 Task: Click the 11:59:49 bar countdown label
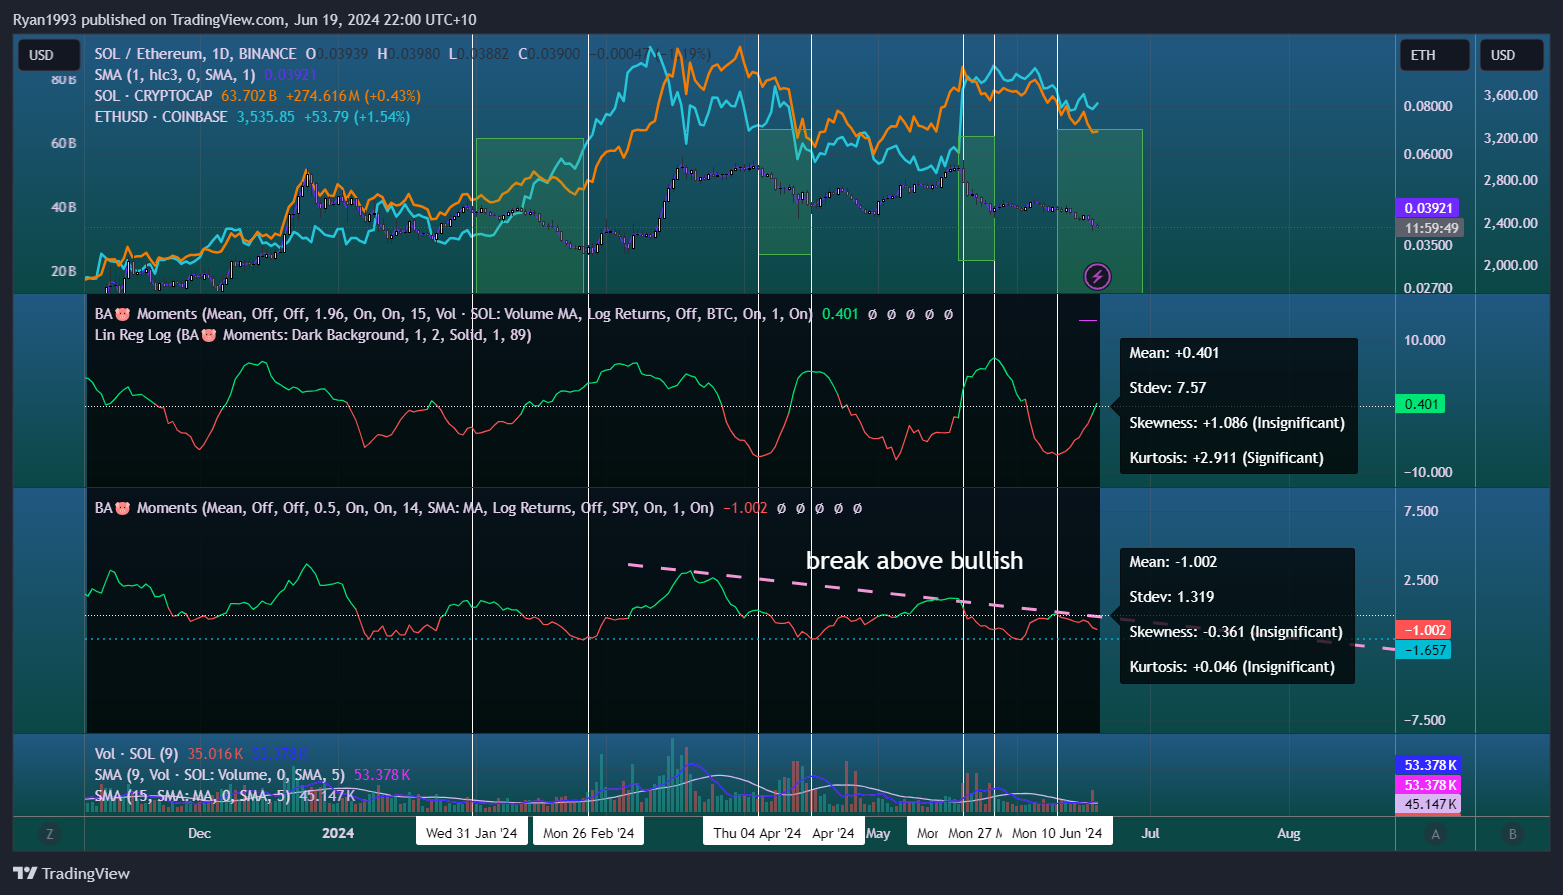pyautogui.click(x=1428, y=228)
